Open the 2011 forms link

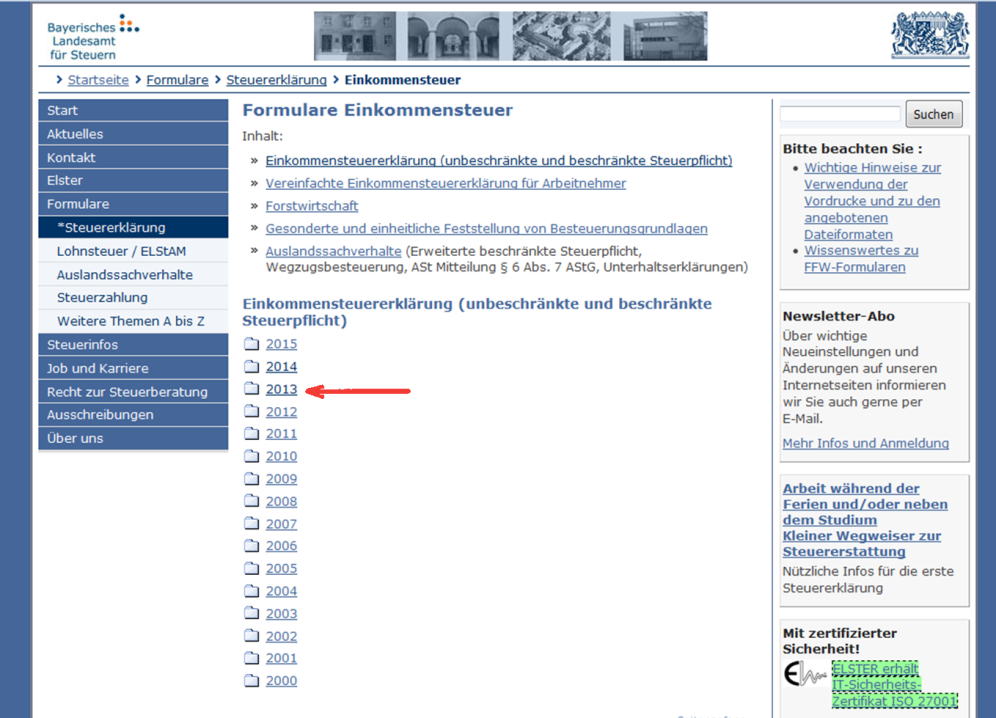click(x=281, y=433)
